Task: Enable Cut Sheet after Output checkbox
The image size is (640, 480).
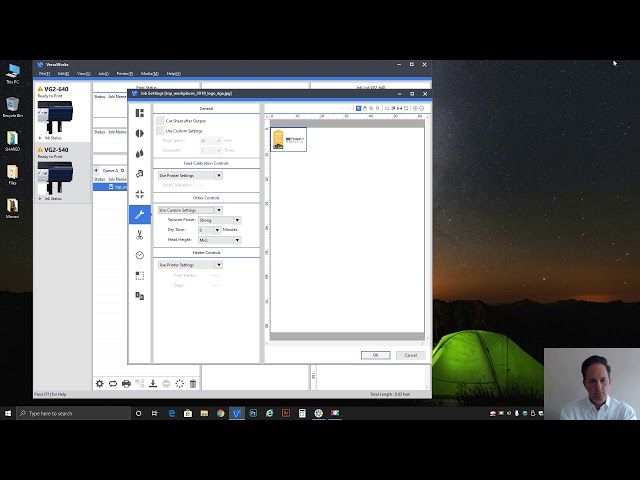Action: coord(160,120)
